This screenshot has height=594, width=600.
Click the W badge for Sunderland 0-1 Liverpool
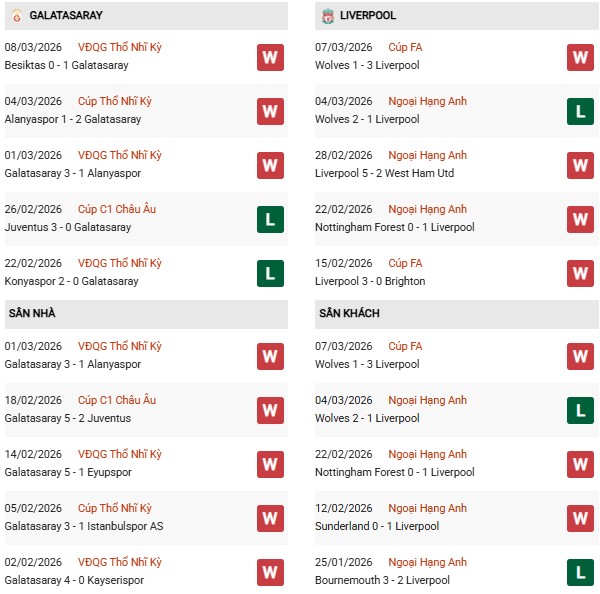click(580, 518)
